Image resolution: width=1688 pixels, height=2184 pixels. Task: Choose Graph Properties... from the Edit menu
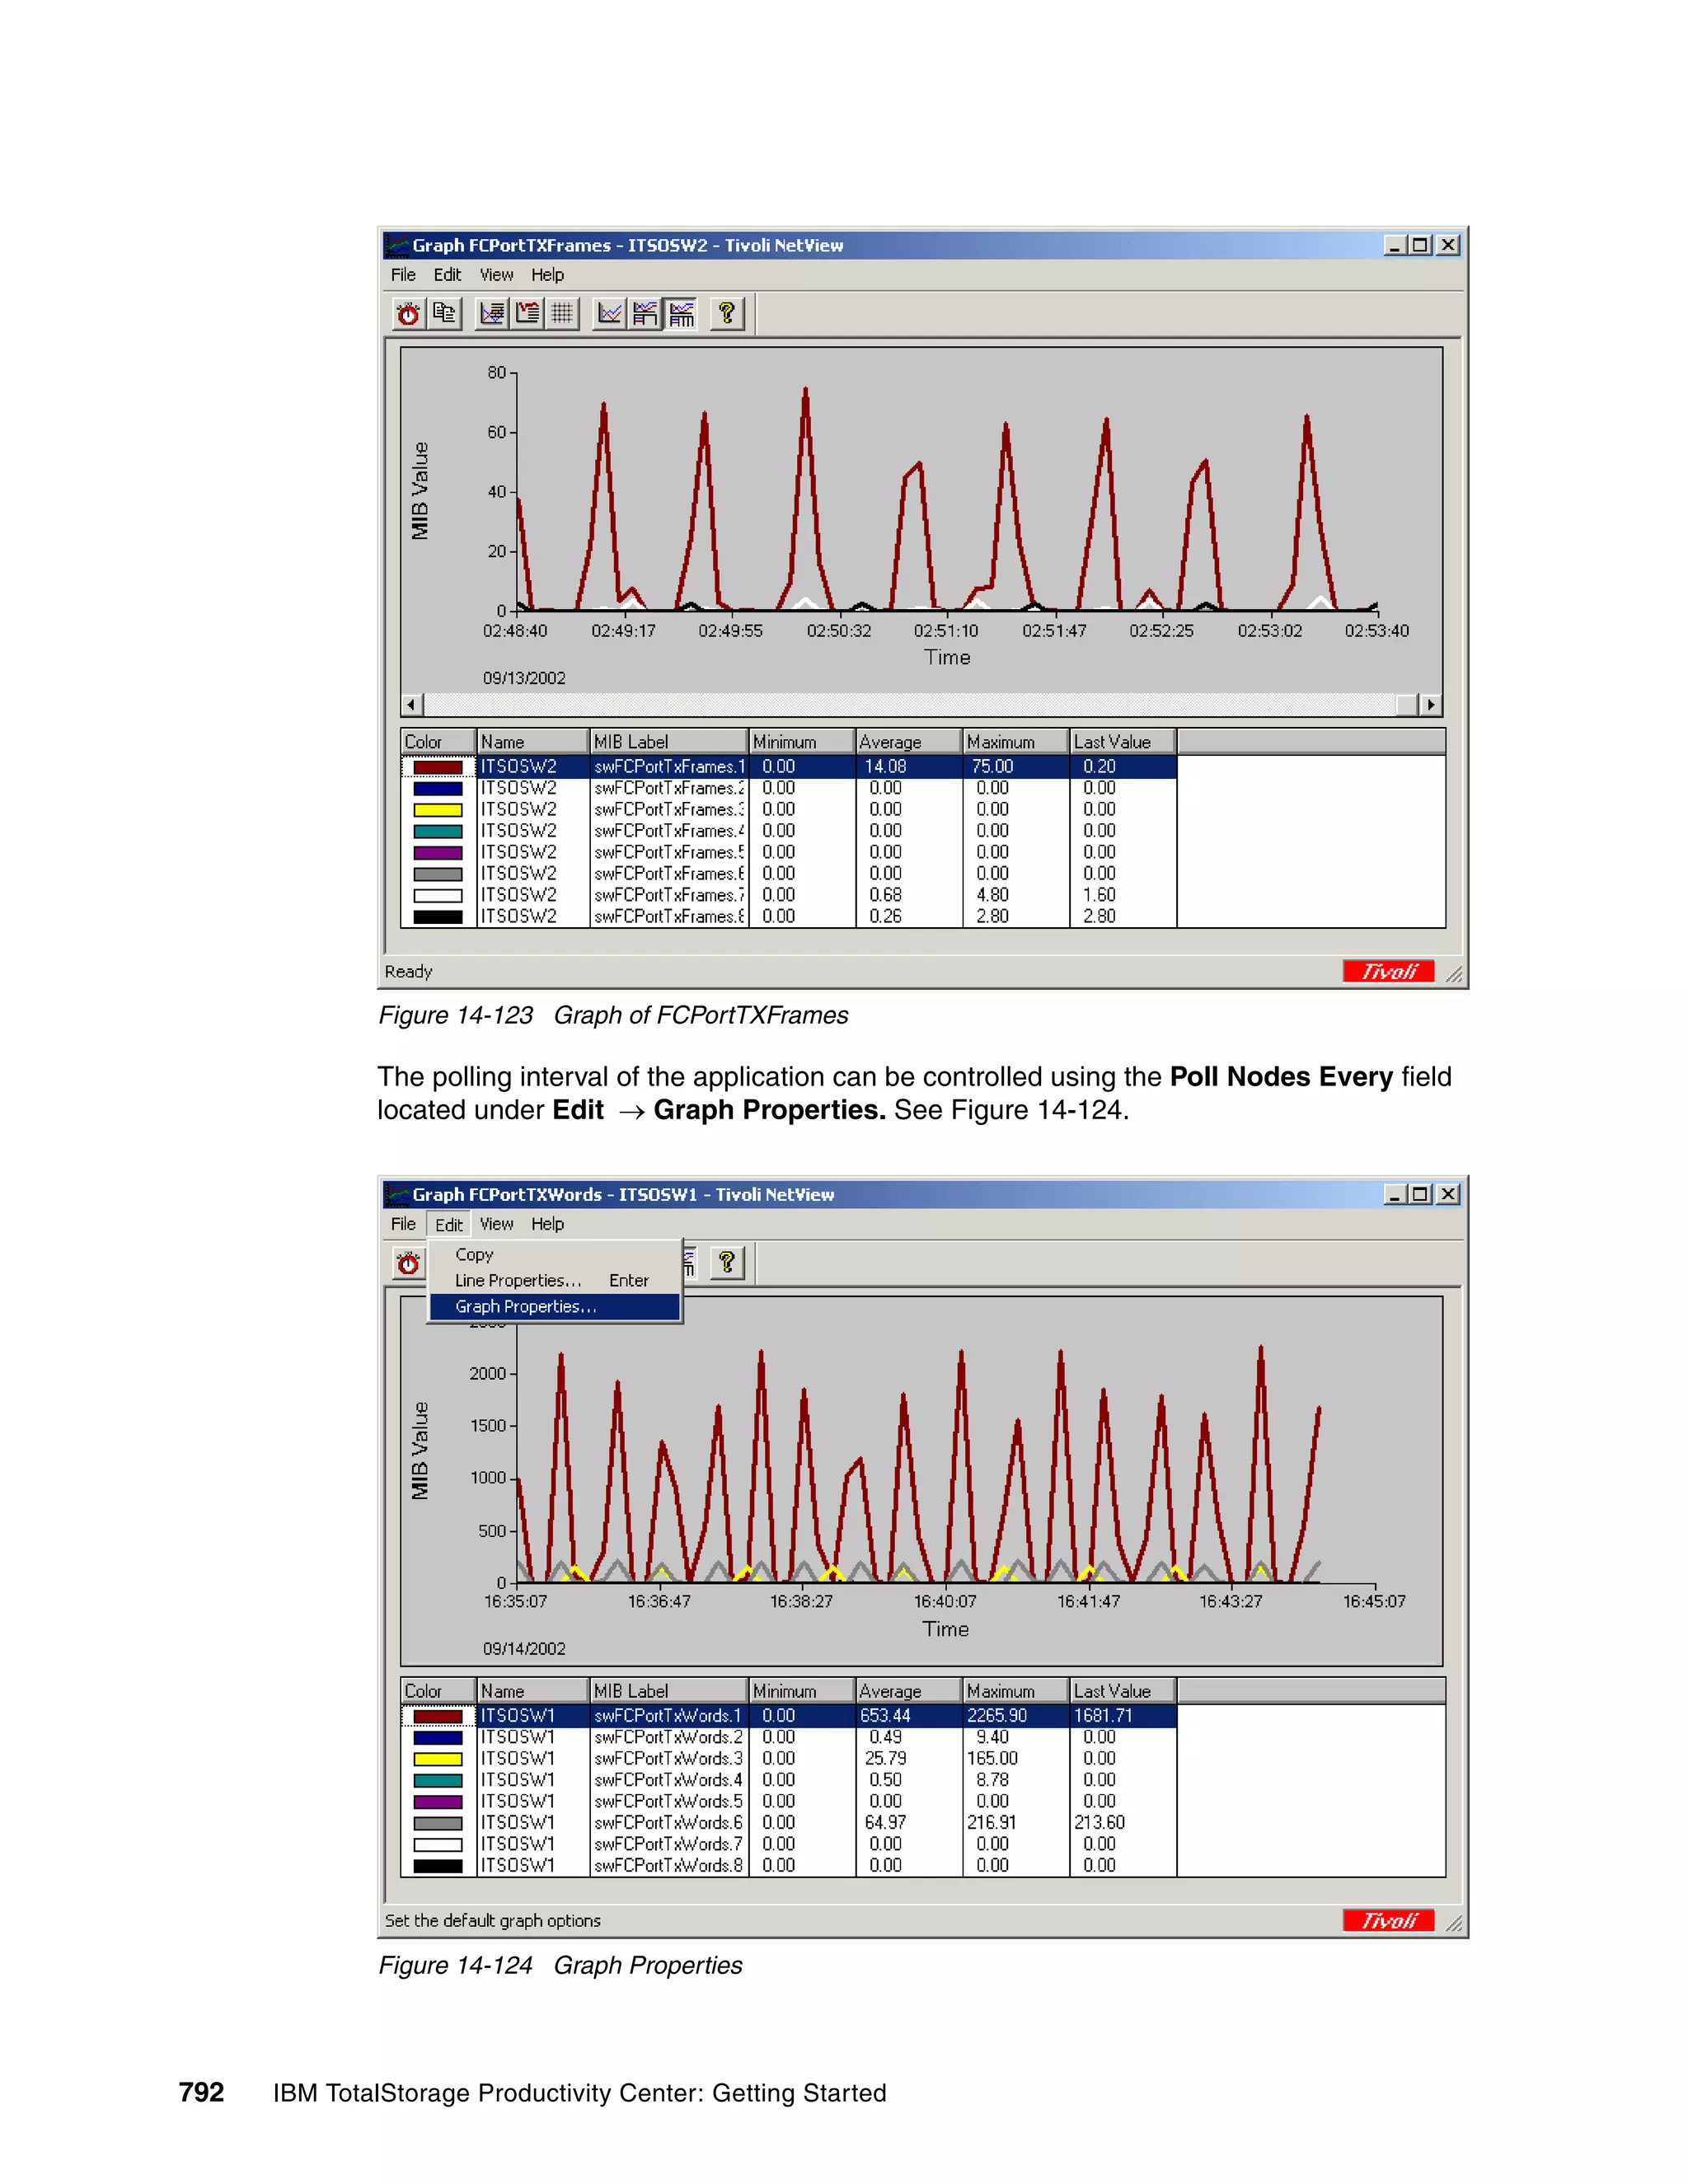(x=554, y=1306)
